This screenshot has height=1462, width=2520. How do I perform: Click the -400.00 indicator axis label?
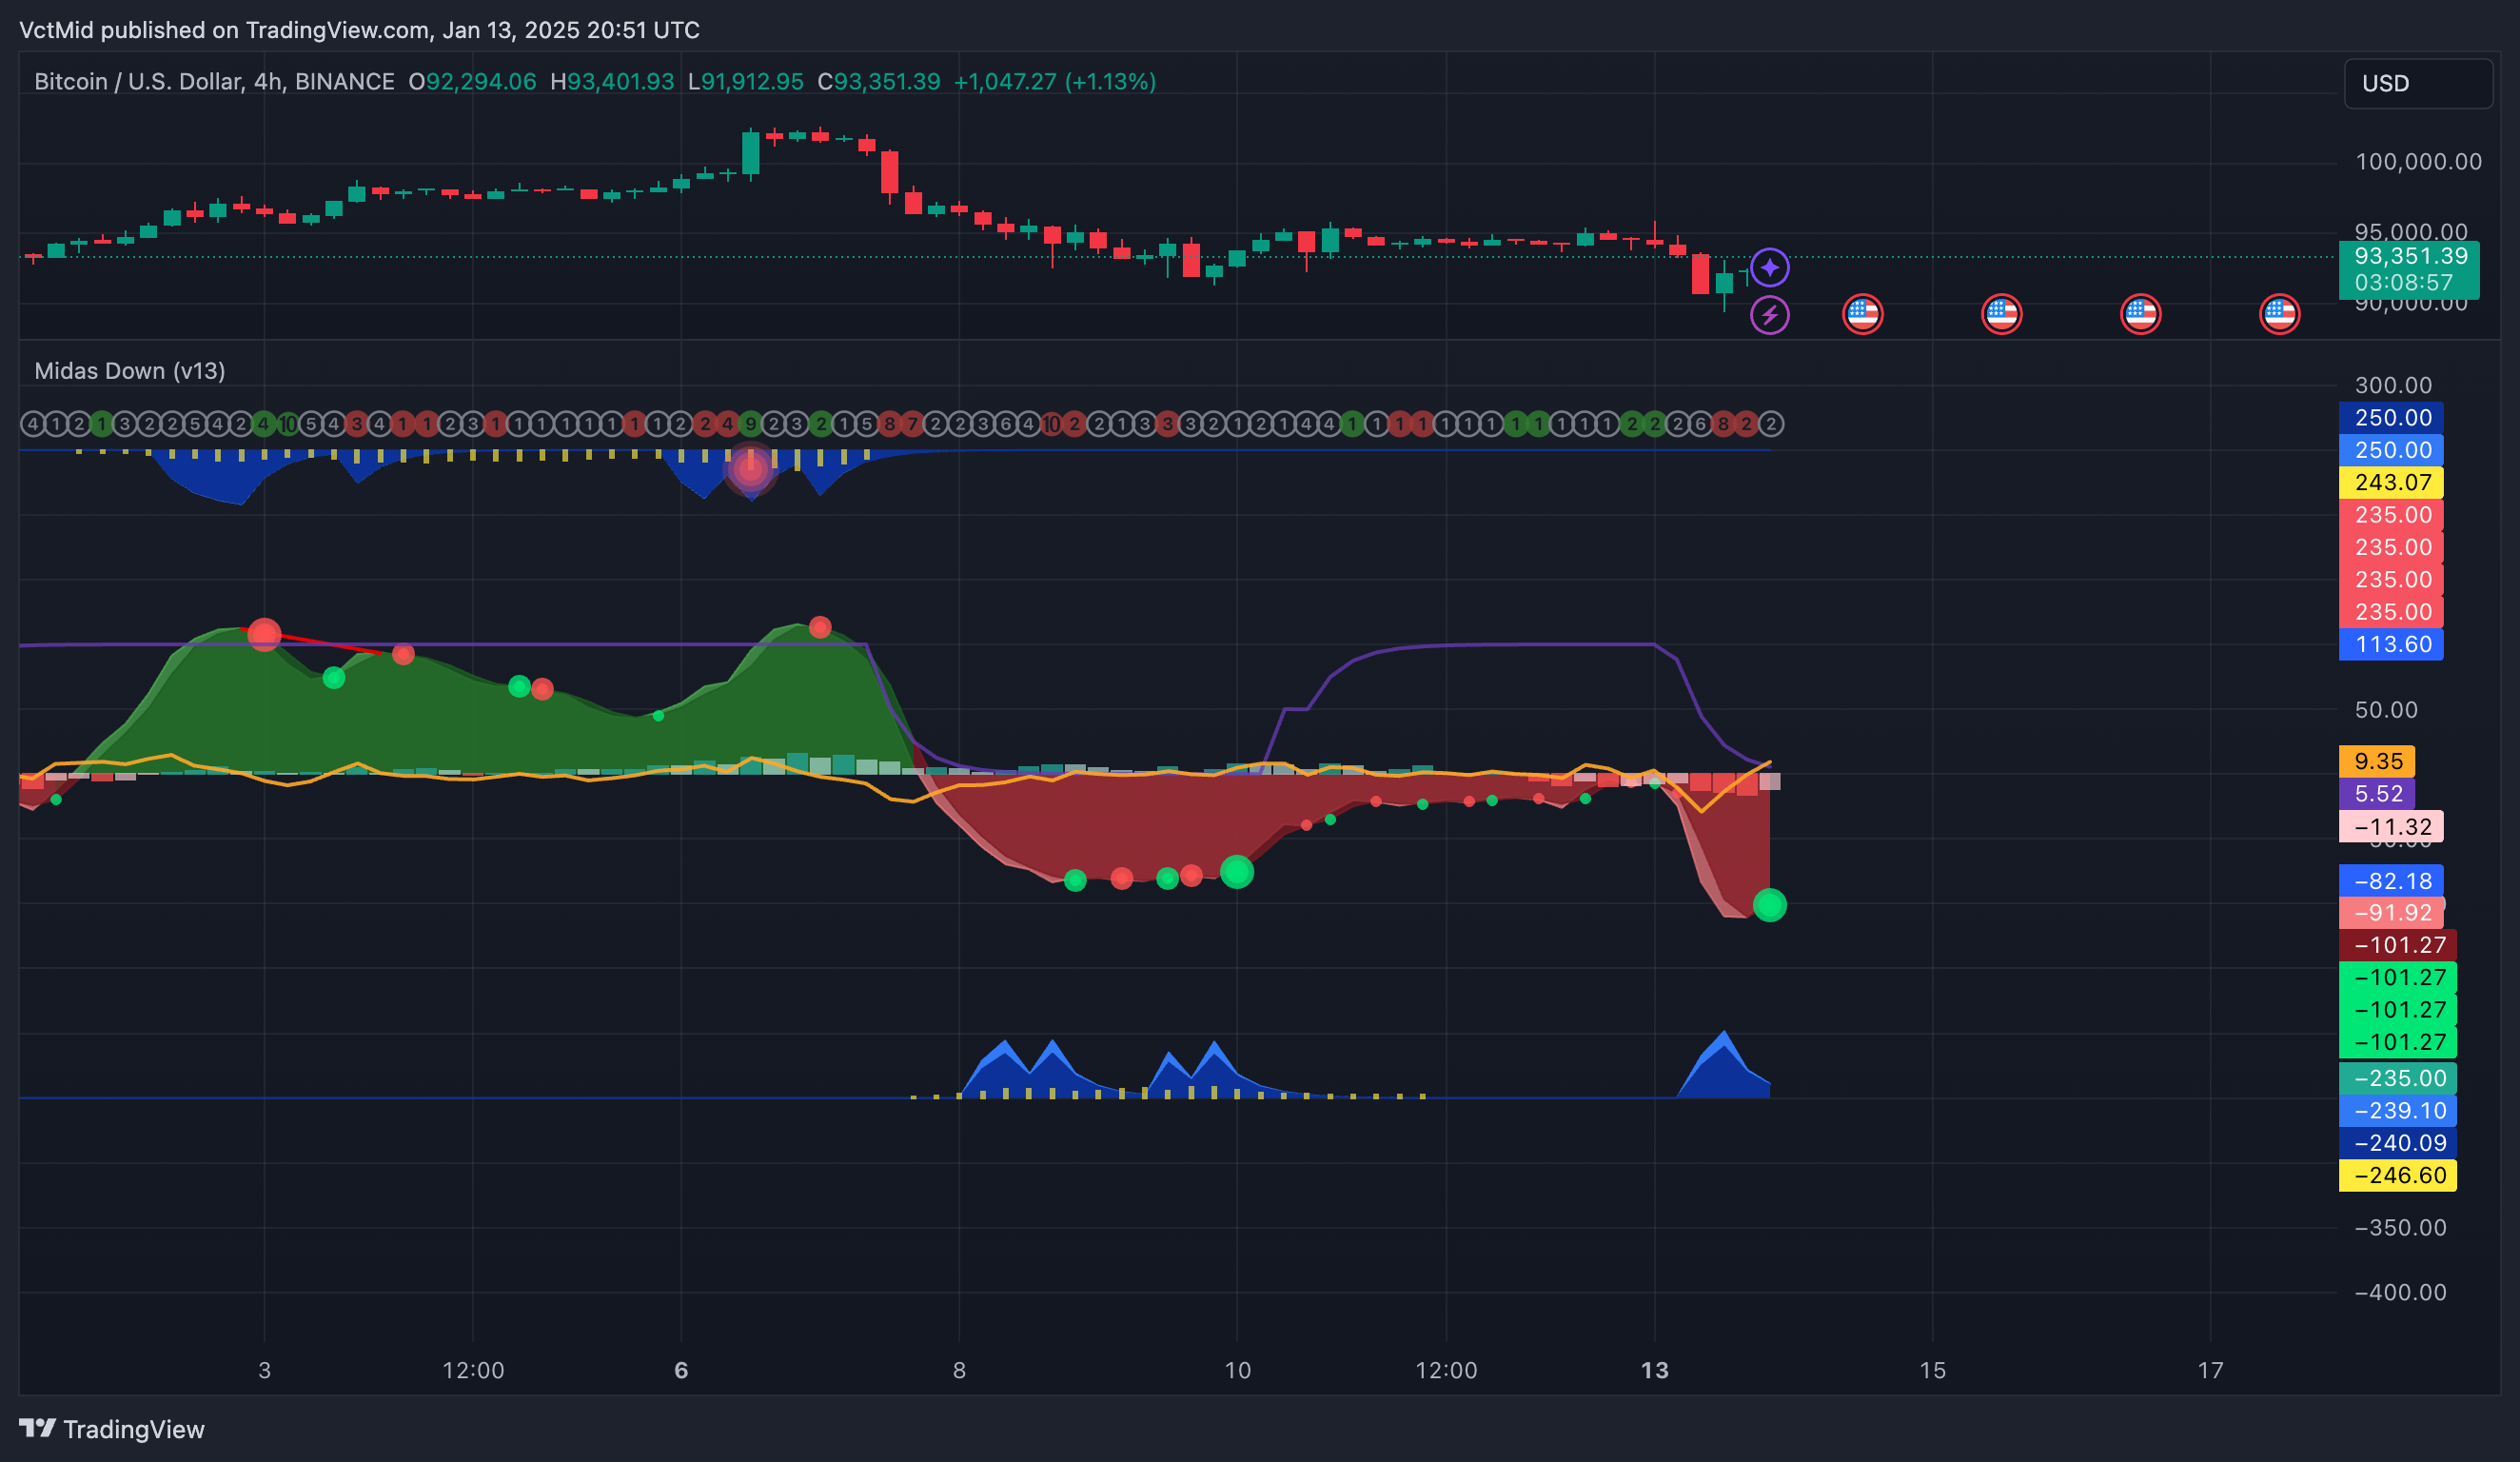click(x=2400, y=1293)
